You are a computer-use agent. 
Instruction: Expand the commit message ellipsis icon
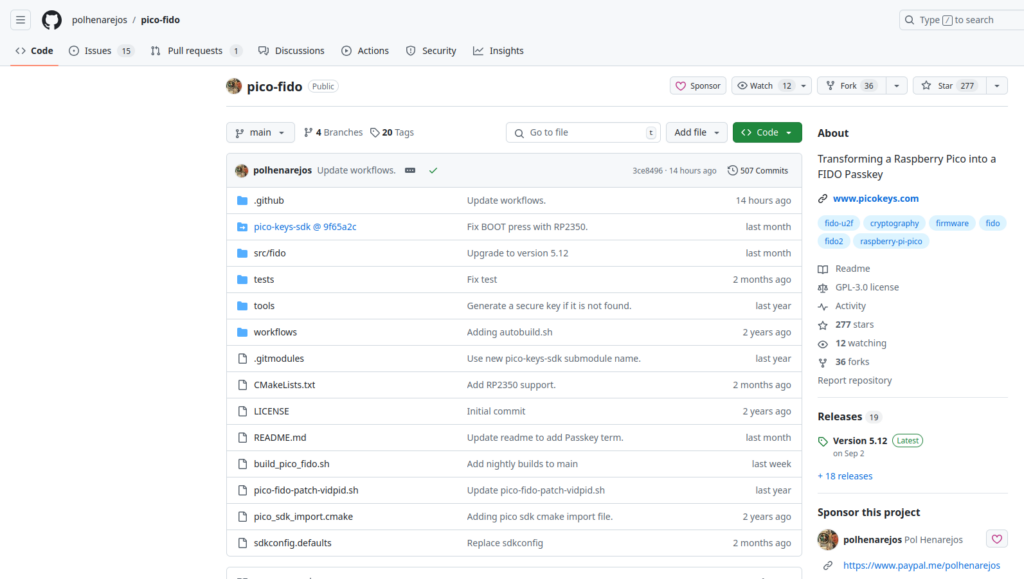(410, 170)
